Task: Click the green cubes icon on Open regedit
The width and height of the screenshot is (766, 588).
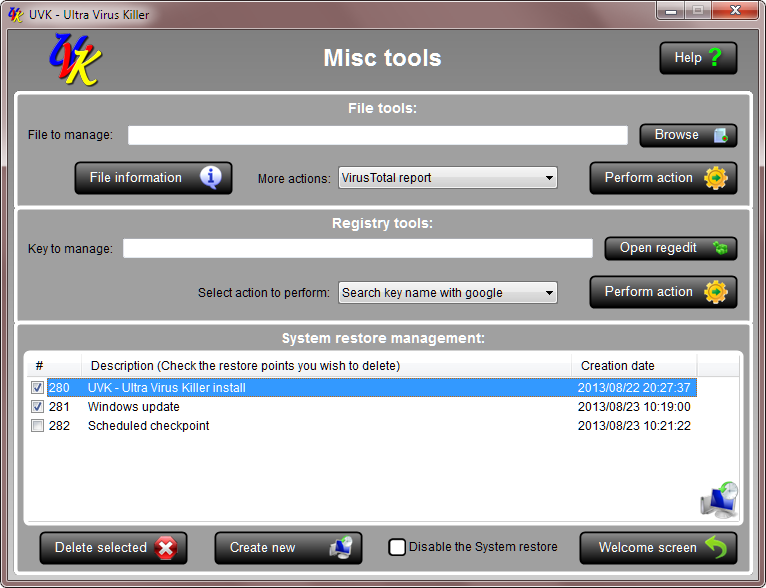Action: click(x=720, y=248)
